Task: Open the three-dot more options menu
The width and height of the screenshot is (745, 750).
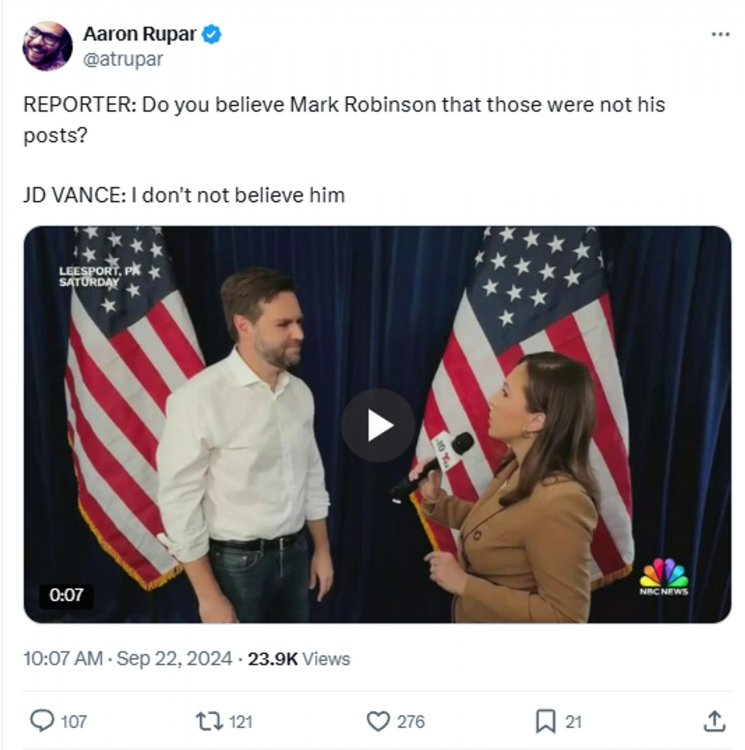Action: [x=720, y=34]
